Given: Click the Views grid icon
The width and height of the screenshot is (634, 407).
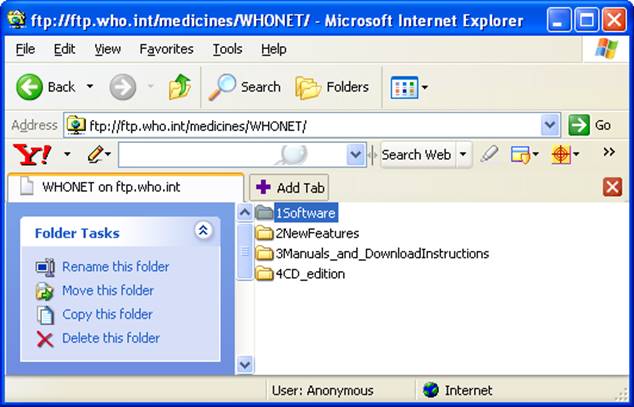Looking at the screenshot, I should pyautogui.click(x=404, y=87).
